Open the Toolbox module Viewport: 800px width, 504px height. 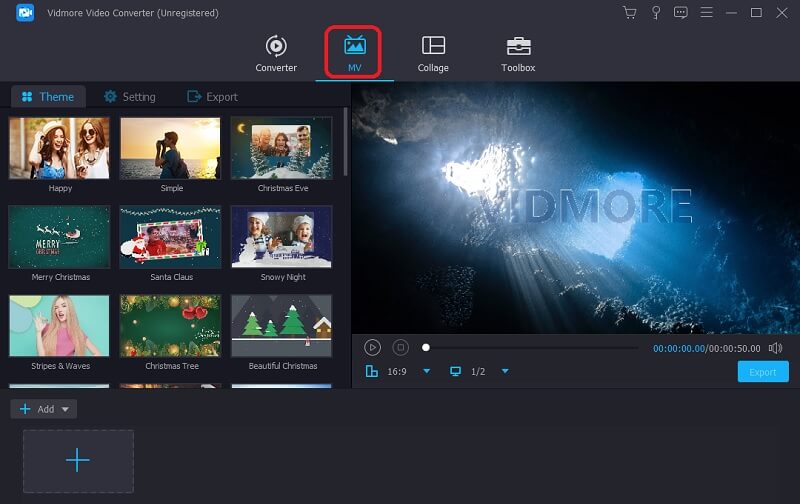click(x=518, y=54)
